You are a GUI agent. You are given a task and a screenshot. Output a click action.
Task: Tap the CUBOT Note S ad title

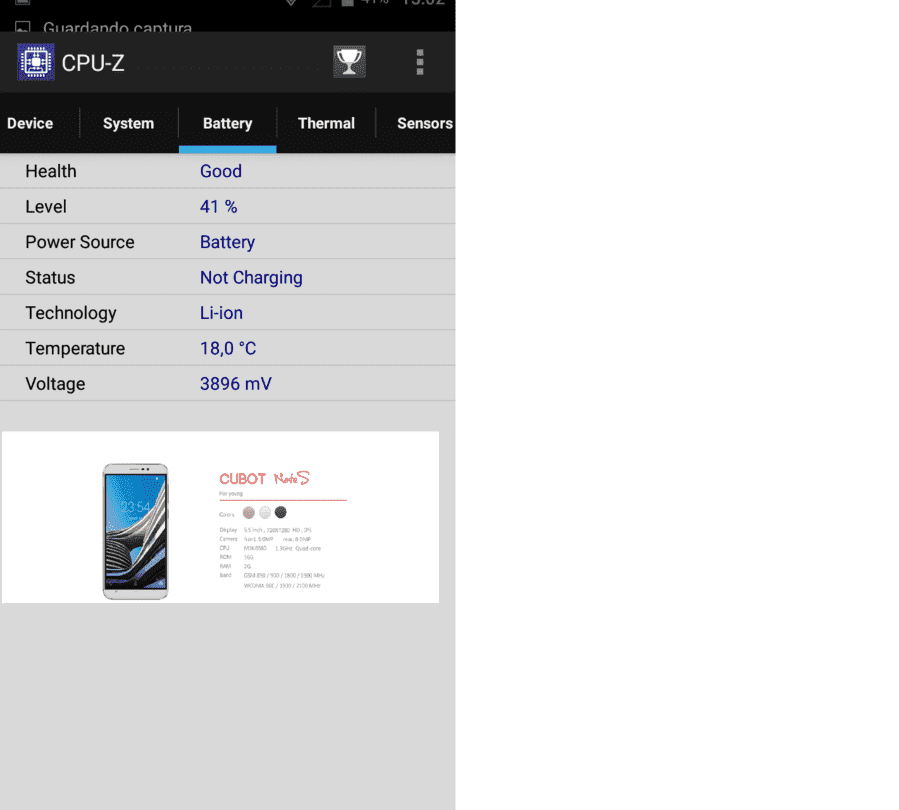pos(264,478)
